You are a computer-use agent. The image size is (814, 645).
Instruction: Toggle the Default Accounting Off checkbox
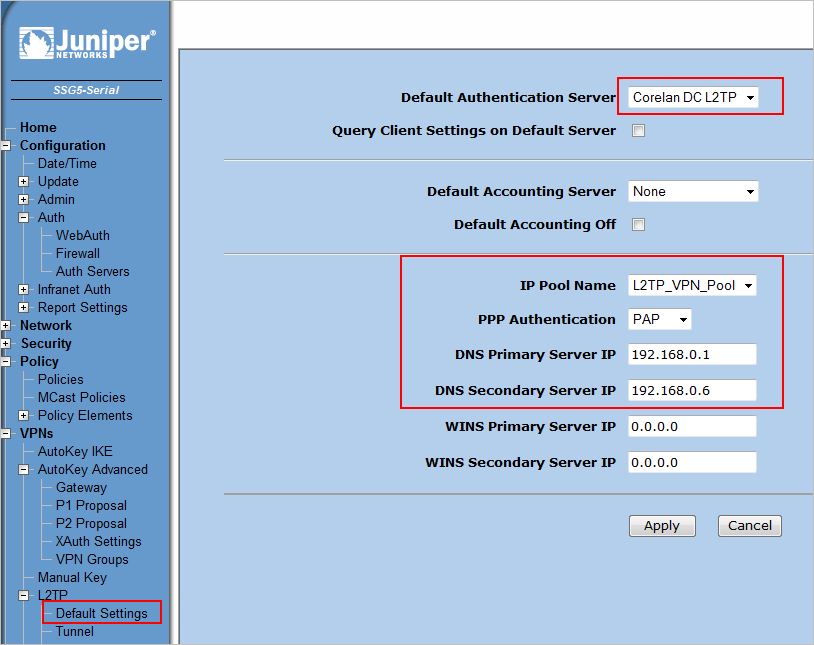click(x=638, y=225)
